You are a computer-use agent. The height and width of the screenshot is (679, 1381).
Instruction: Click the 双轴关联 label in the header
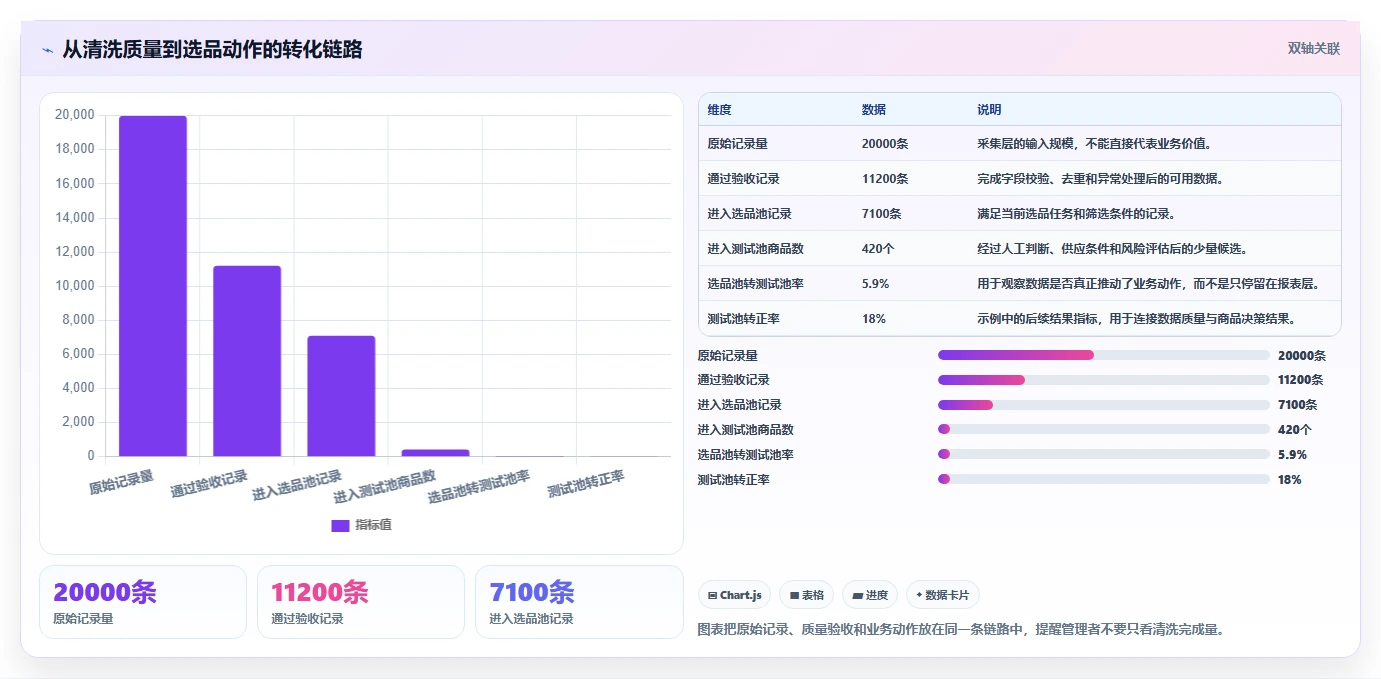click(1313, 48)
